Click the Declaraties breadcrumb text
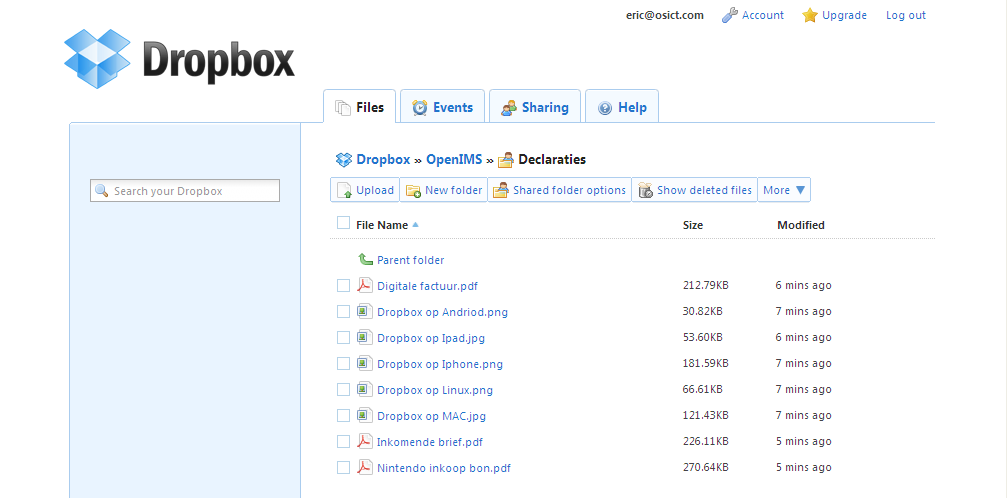Screen dimensions: 1007x498 tap(552, 159)
